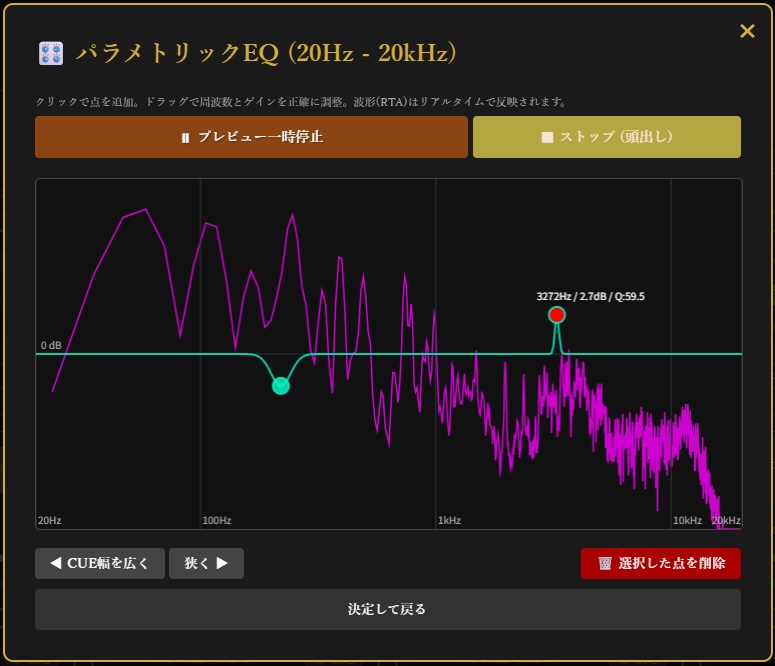775x666 pixels.
Task: Pause preview with プレビュー一時停止 button
Action: pos(251,137)
